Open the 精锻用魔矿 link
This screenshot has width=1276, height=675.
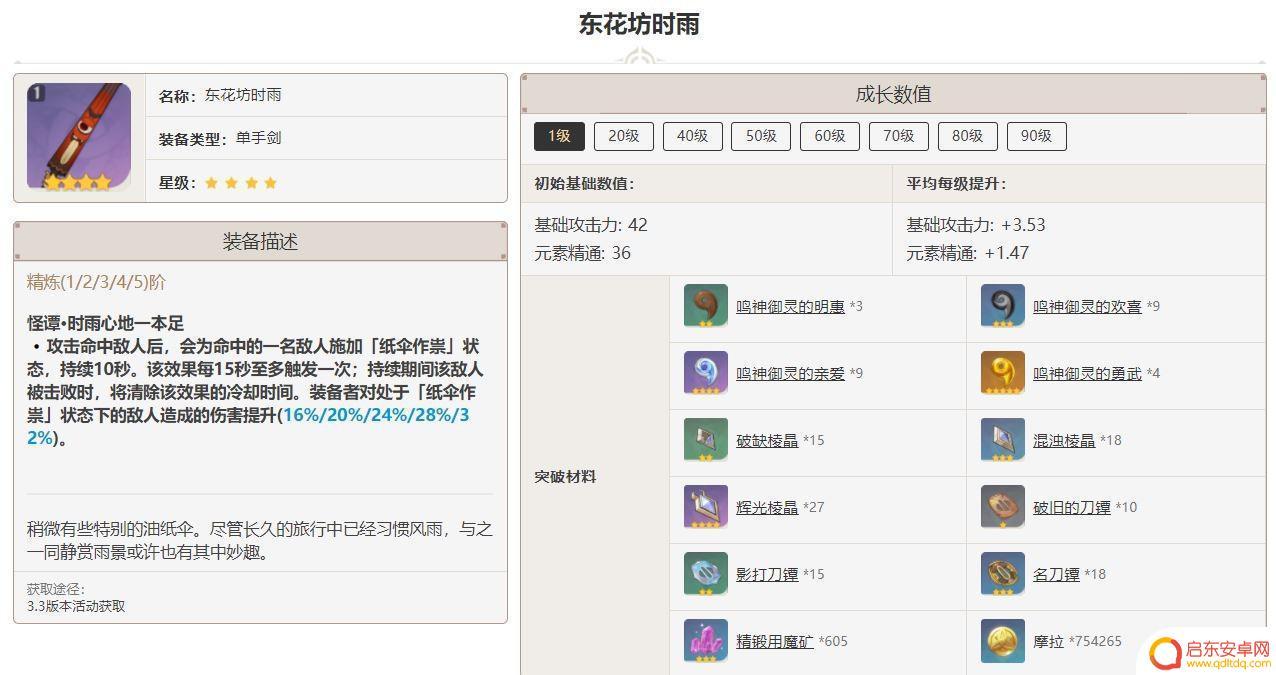pyautogui.click(x=775, y=641)
